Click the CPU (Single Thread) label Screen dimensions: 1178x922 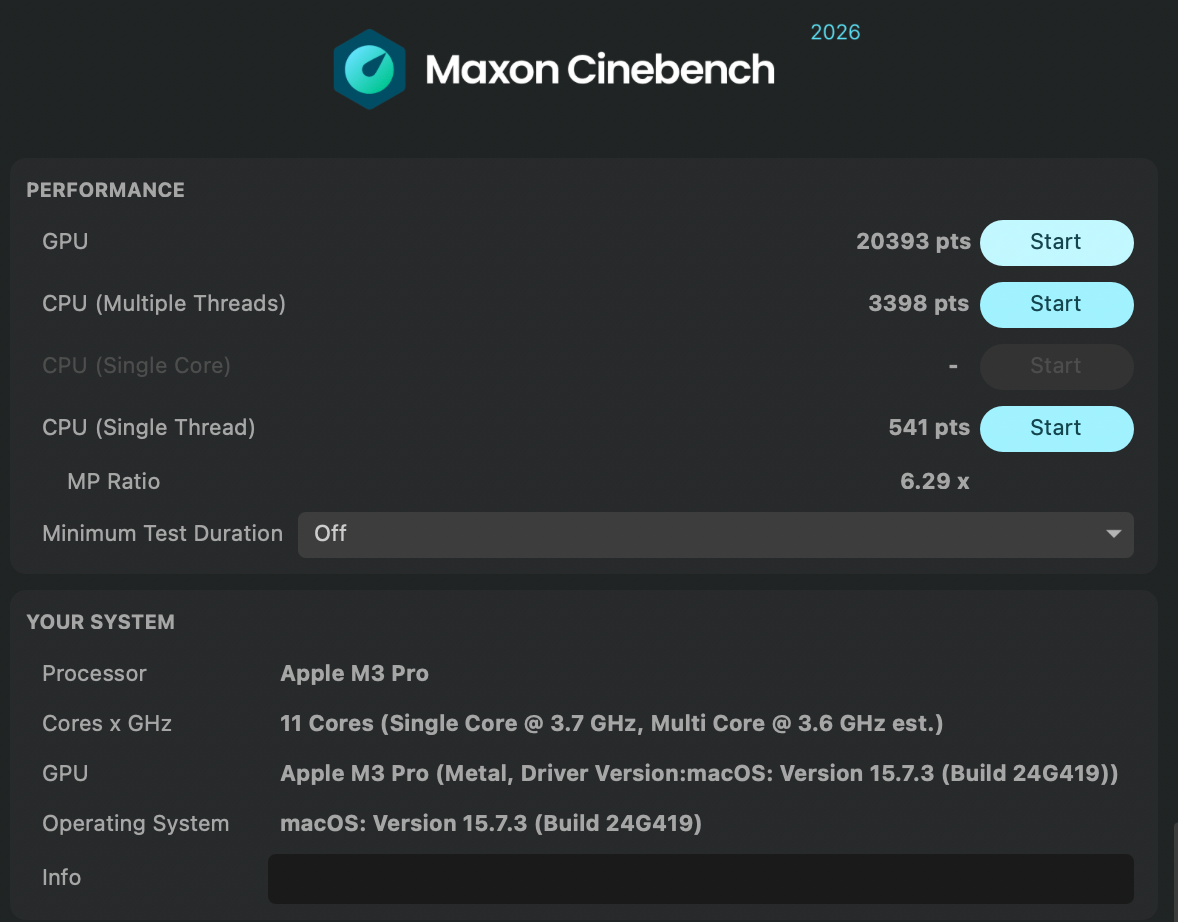(149, 427)
